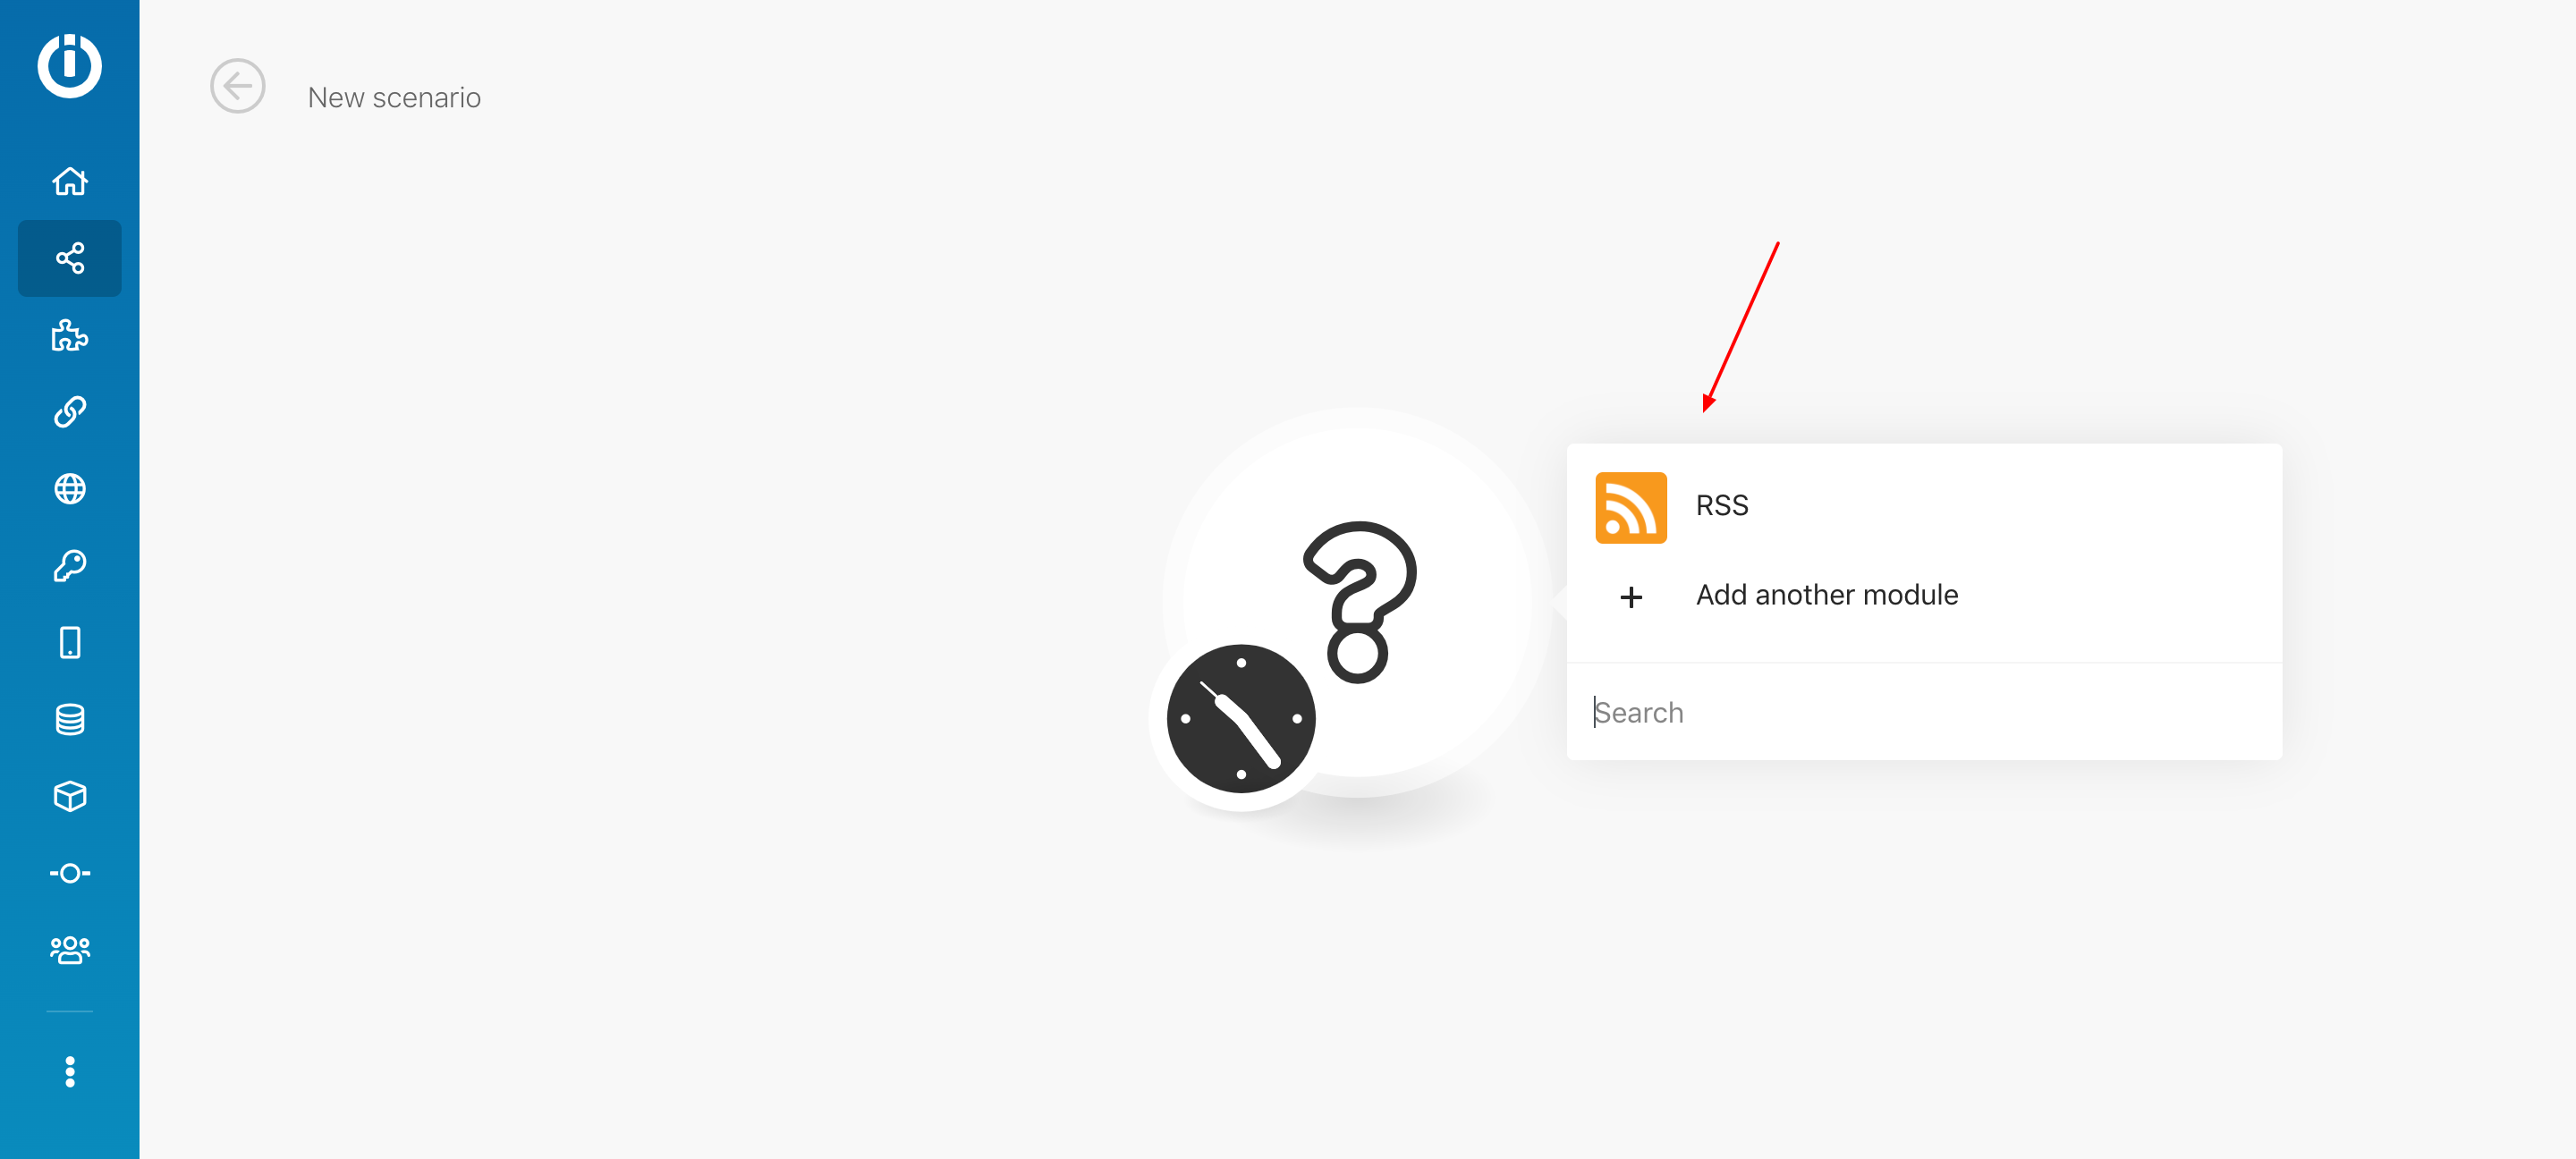The width and height of the screenshot is (2576, 1159).
Task: Open the Webhooks globe icon
Action: coord(69,489)
